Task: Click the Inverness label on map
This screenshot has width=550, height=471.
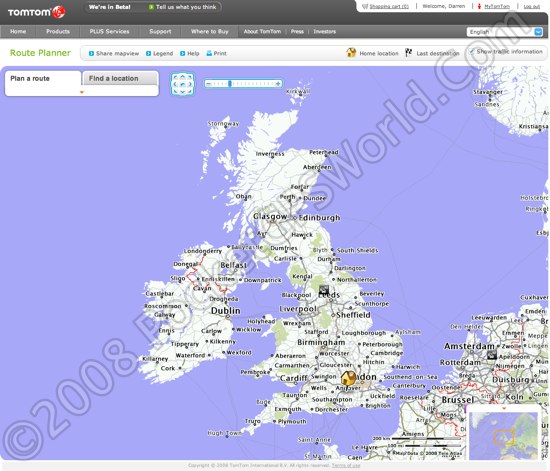Action: 270,154
